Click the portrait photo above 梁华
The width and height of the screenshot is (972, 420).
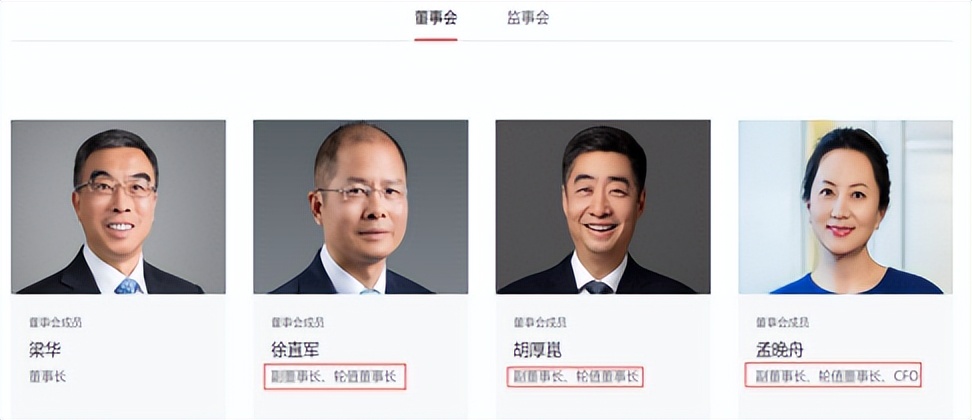point(118,207)
